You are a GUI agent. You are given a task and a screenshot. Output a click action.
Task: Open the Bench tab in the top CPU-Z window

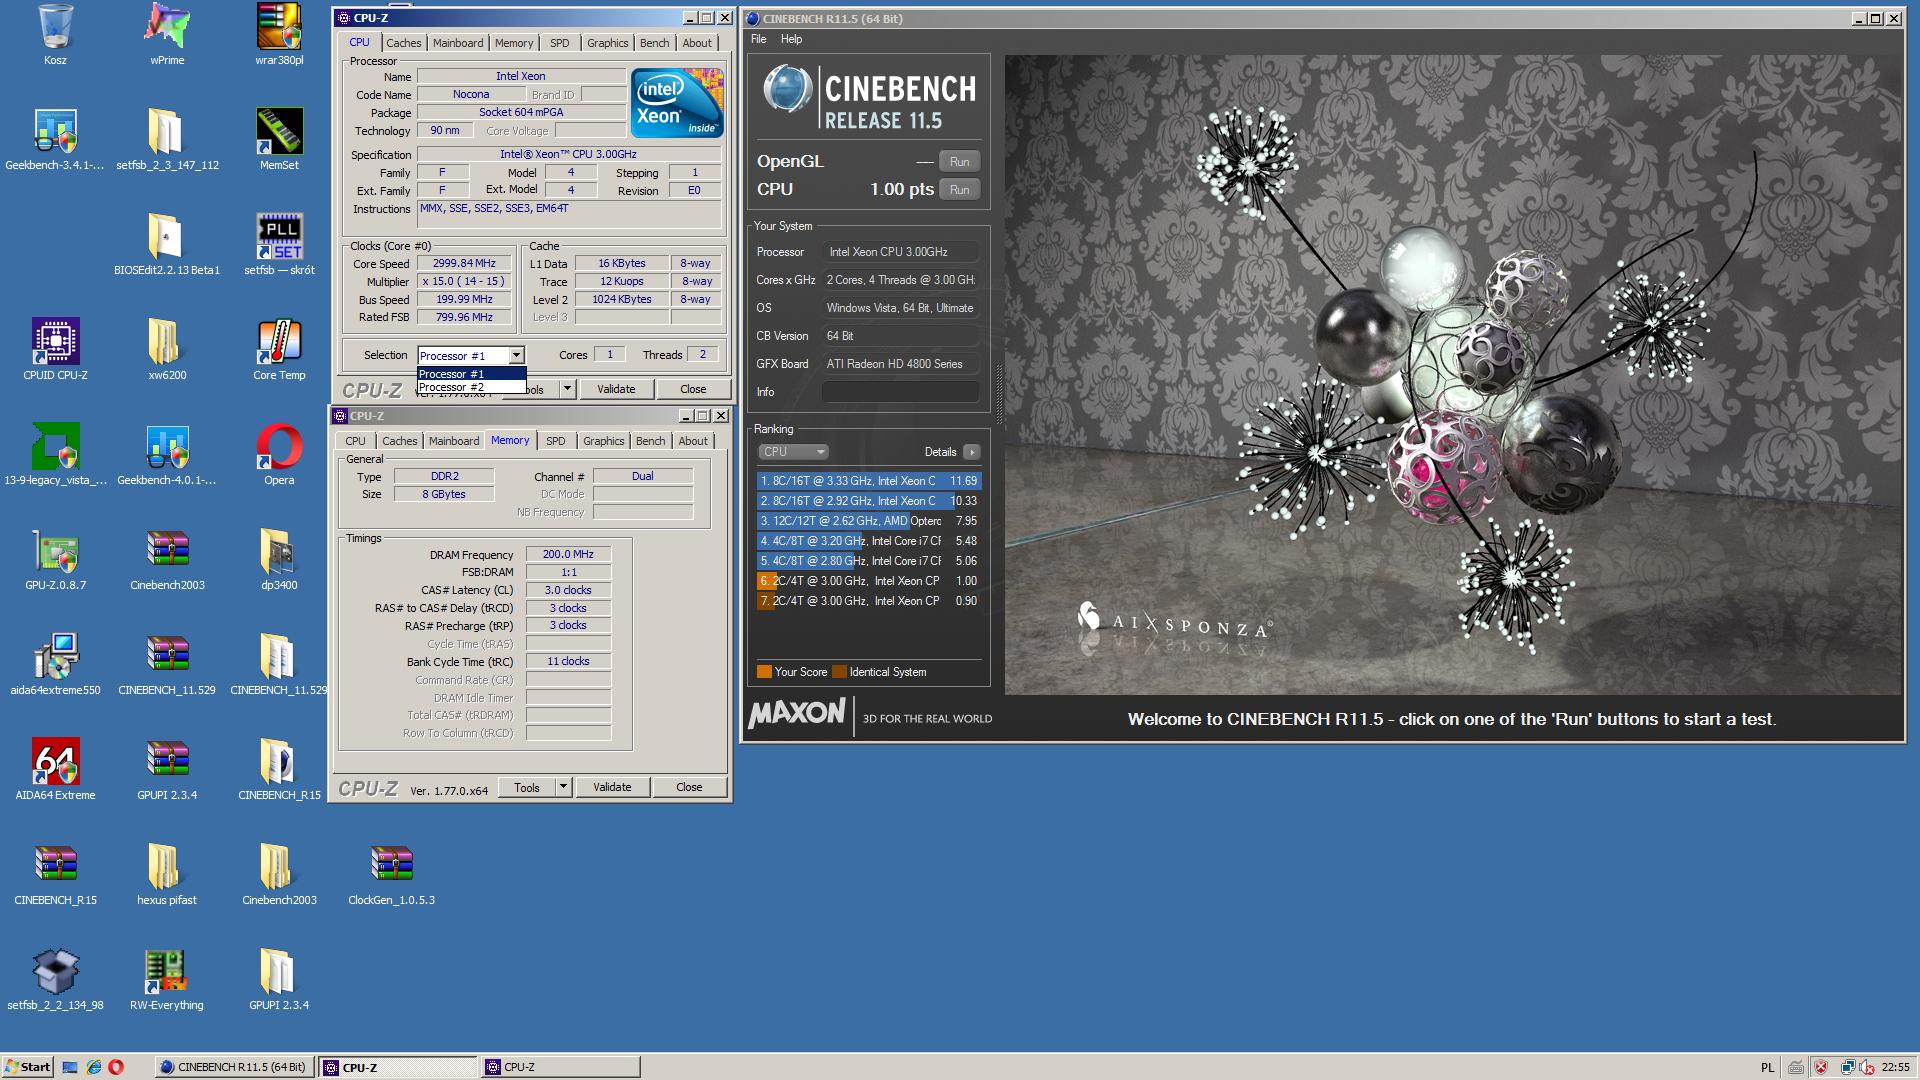point(654,43)
